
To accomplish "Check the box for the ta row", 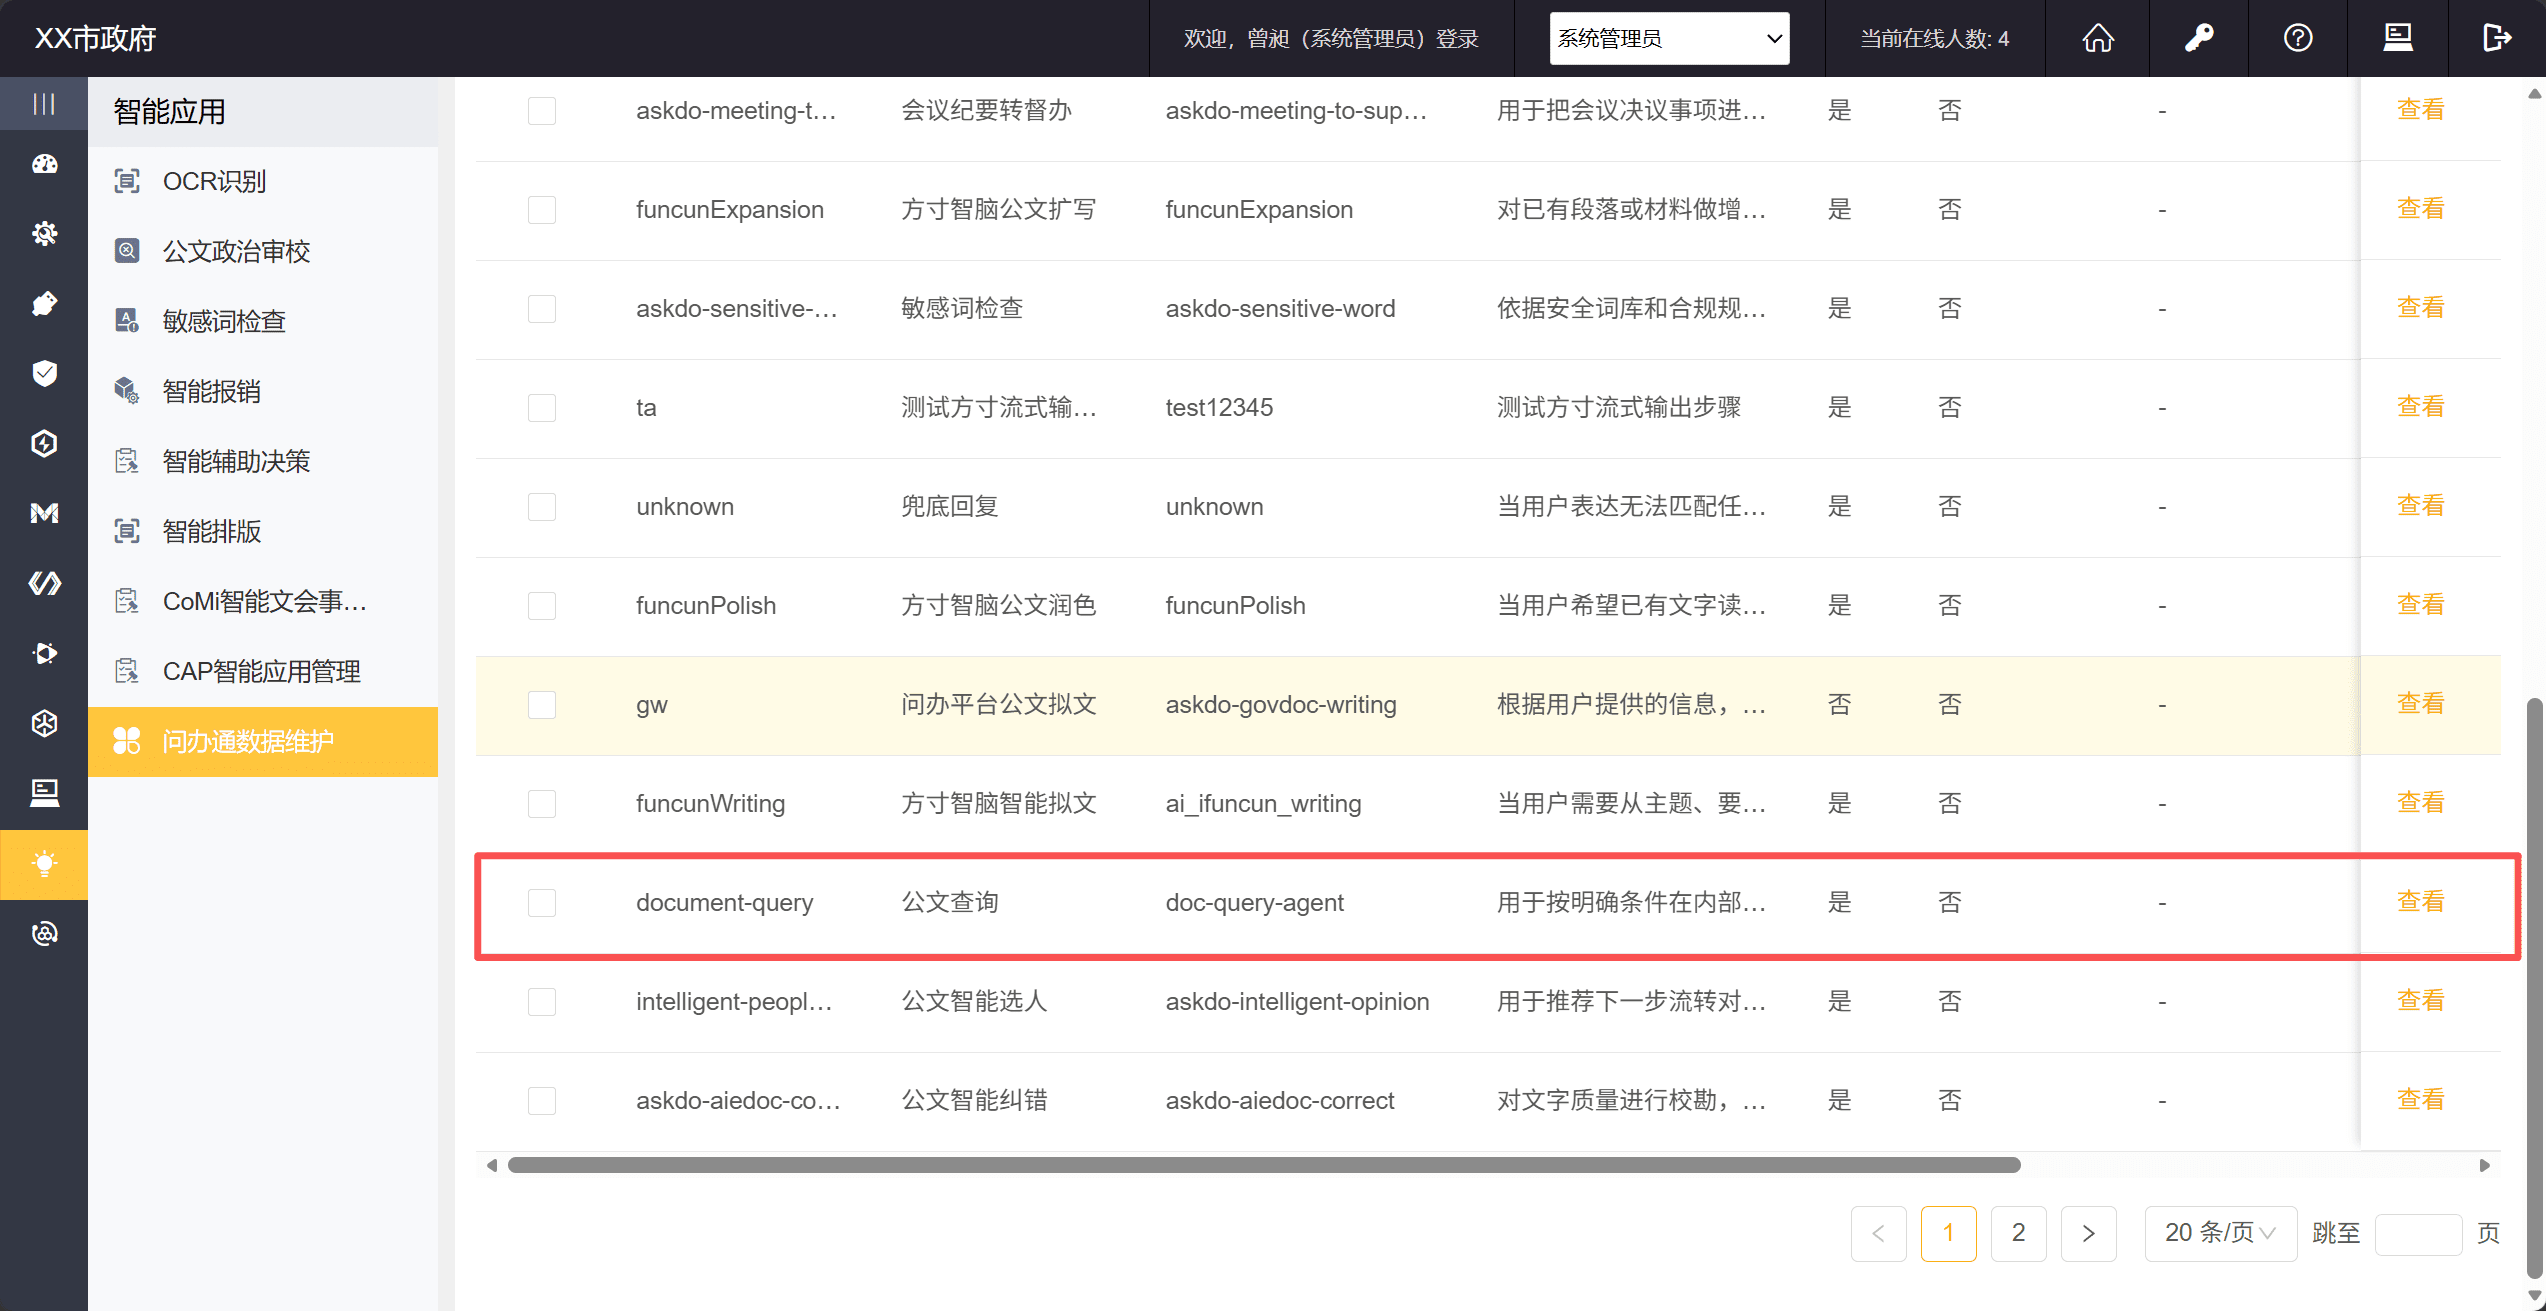I will 542,408.
